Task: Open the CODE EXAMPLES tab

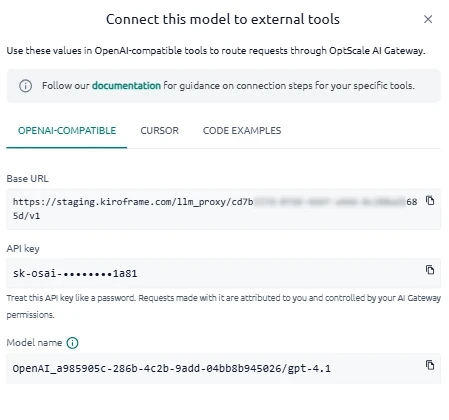Action: click(x=242, y=131)
